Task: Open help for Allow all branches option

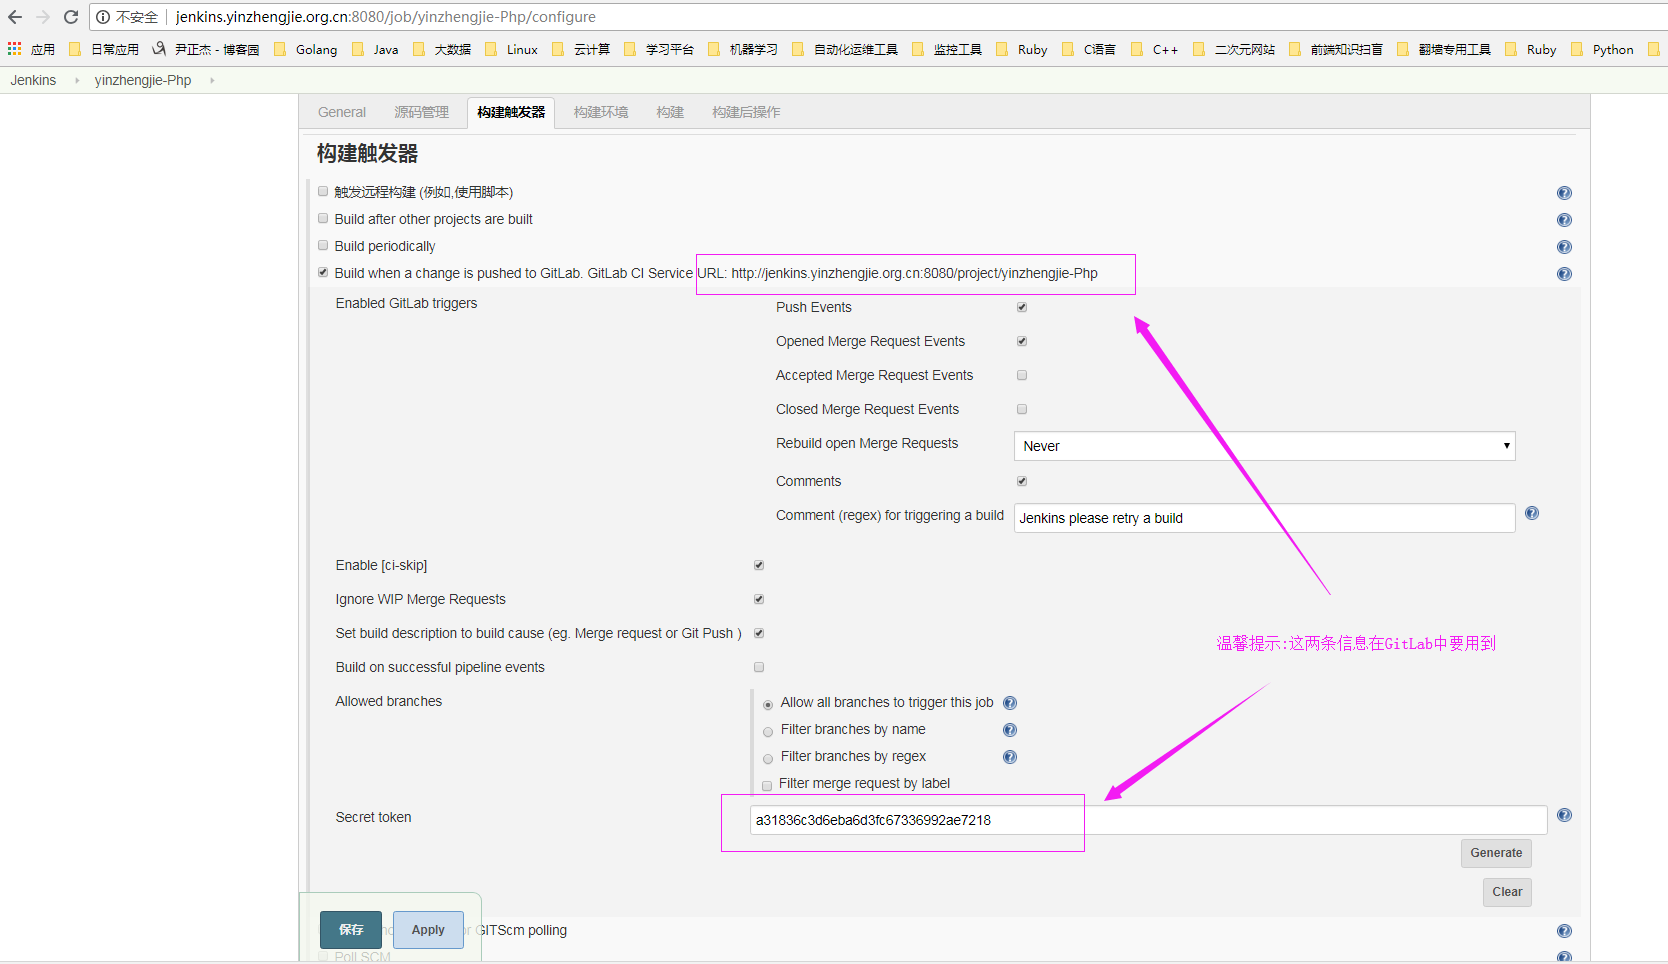Action: click(x=1010, y=703)
